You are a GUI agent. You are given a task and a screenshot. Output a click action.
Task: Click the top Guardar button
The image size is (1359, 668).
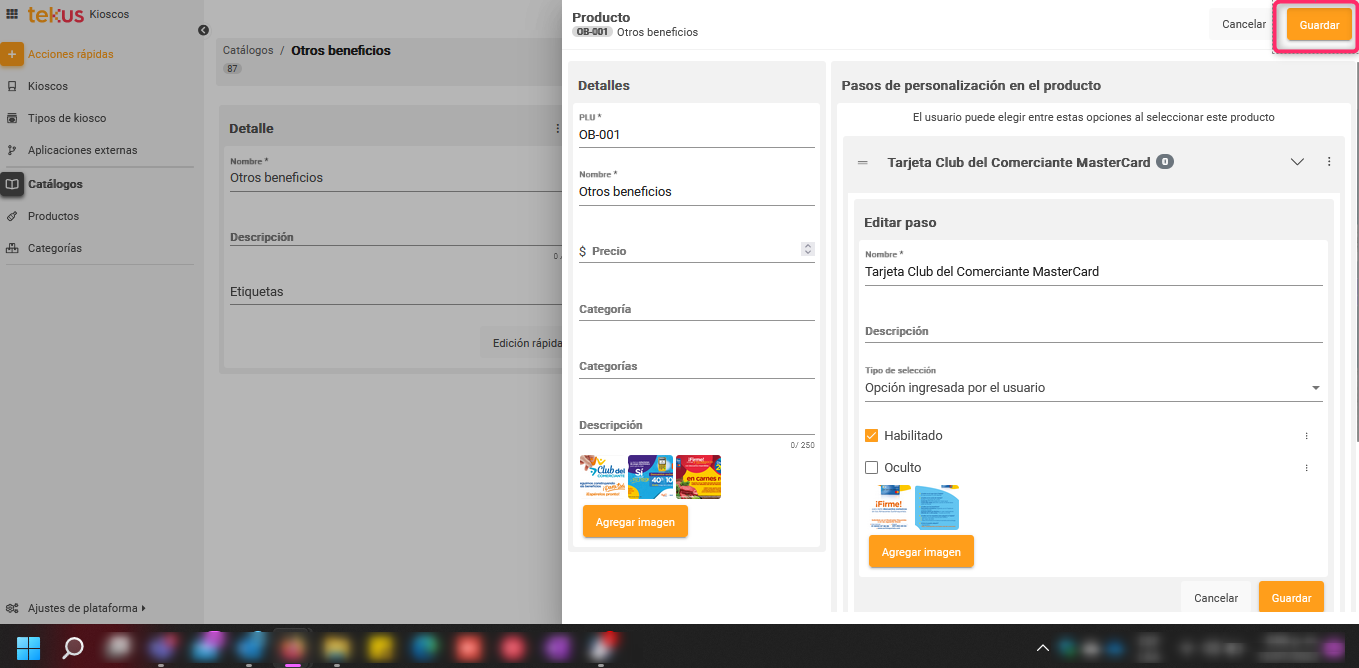[x=1318, y=25]
